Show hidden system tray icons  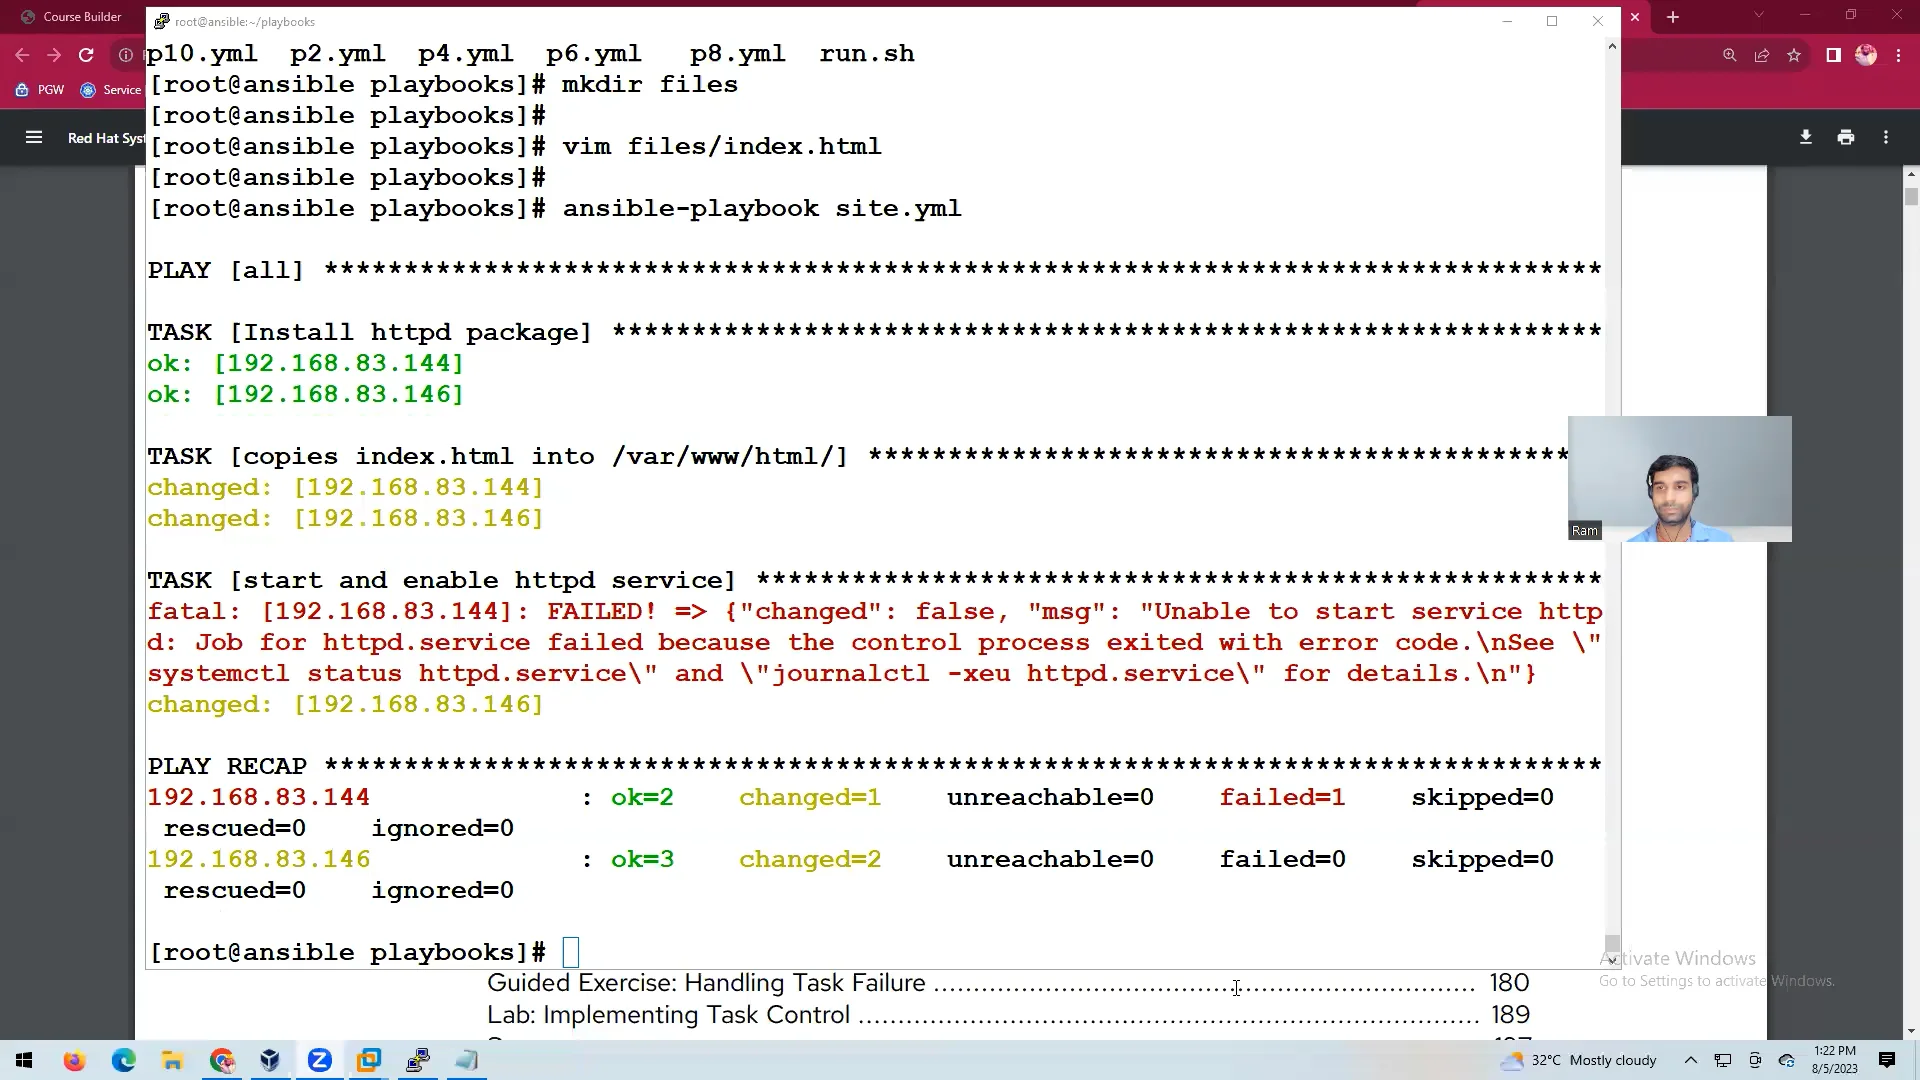pyautogui.click(x=1691, y=1060)
